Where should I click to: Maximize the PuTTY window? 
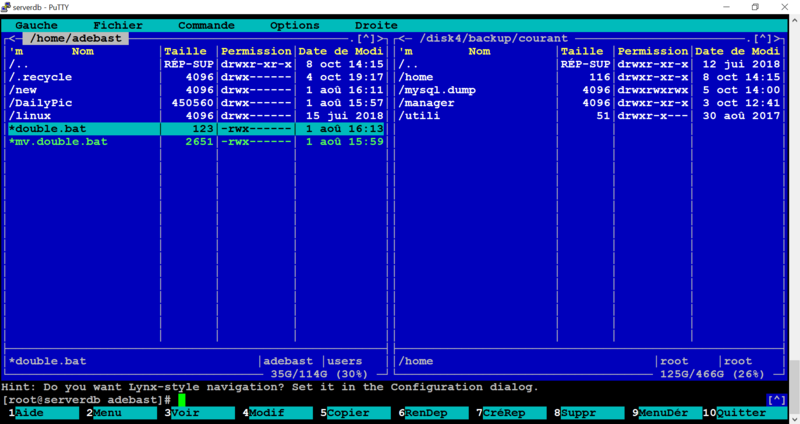point(755,7)
